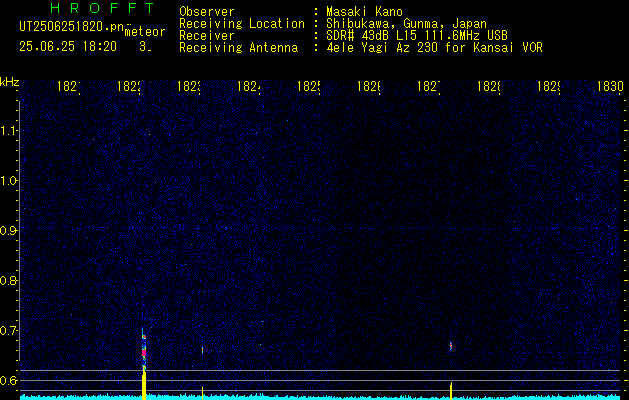Click the 'Receiving Antenna' label
The width and height of the screenshot is (629, 400).
238,48
